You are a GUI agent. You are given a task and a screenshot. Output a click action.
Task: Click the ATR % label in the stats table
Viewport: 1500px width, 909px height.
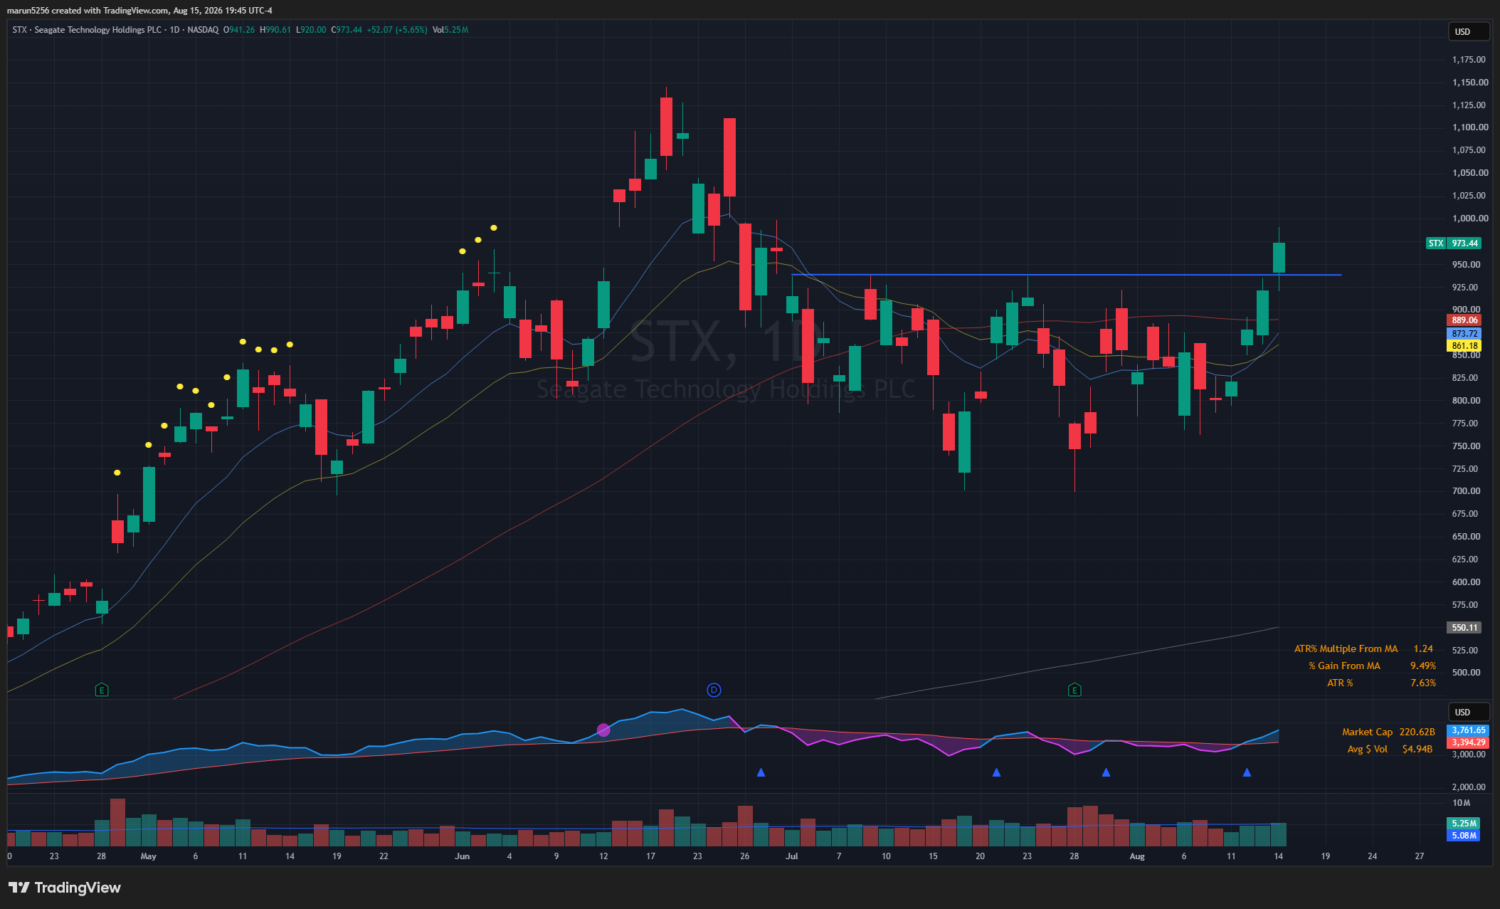[1340, 683]
